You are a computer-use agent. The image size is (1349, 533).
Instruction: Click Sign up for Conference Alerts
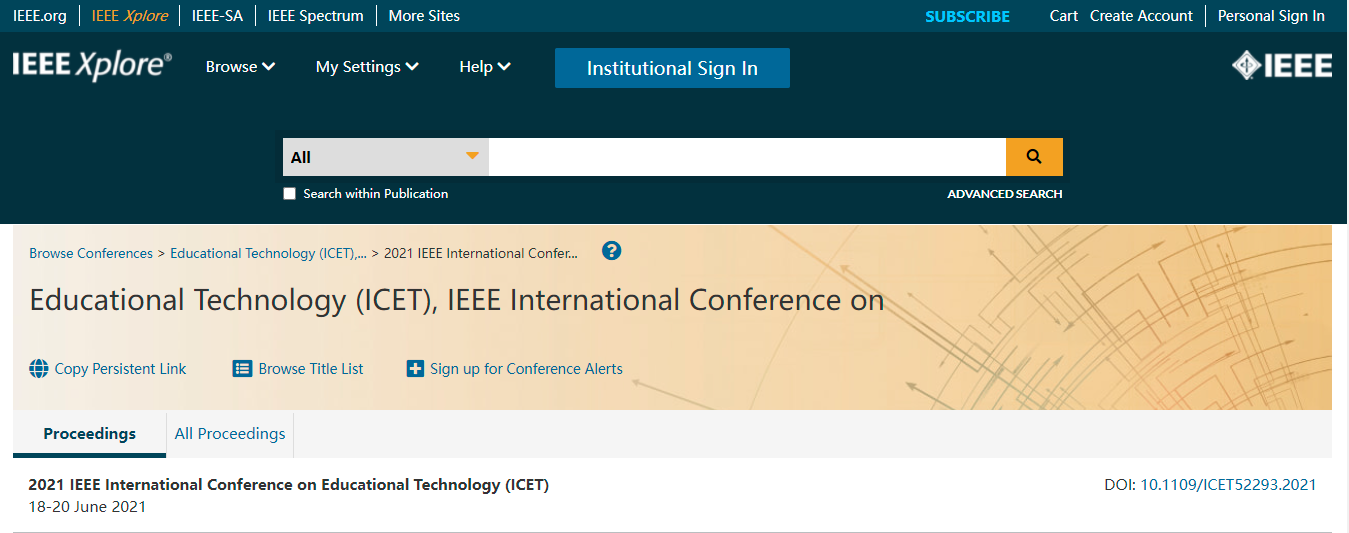point(526,369)
